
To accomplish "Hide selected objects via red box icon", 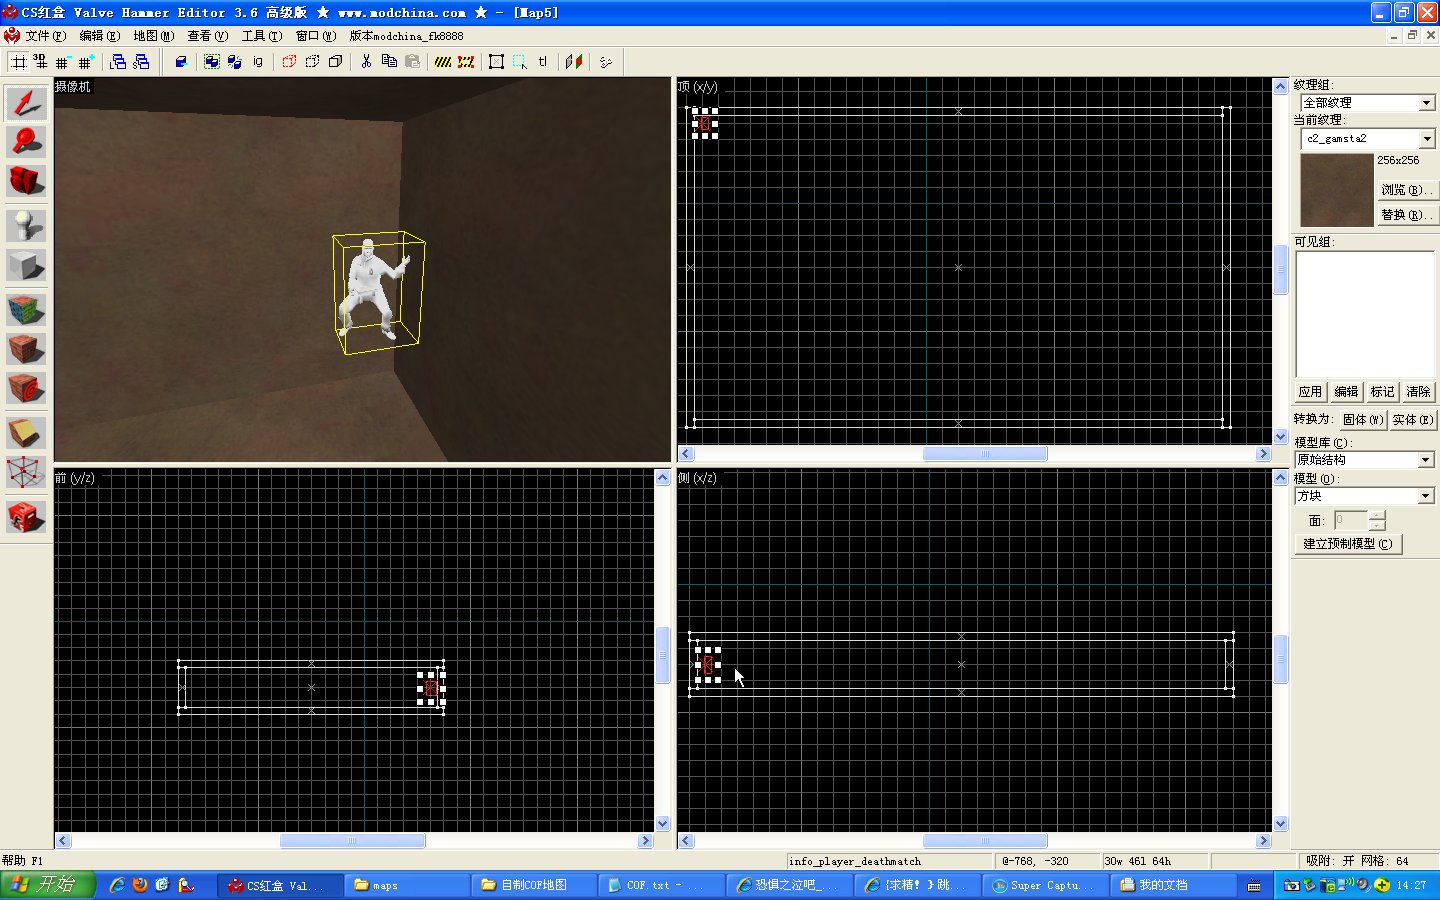I will coord(289,62).
